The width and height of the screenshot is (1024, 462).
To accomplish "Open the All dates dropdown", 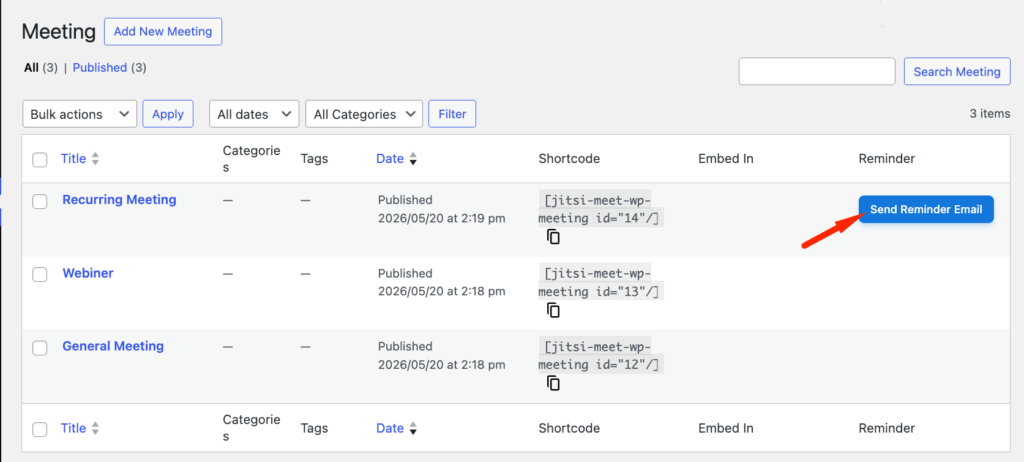I will 254,114.
